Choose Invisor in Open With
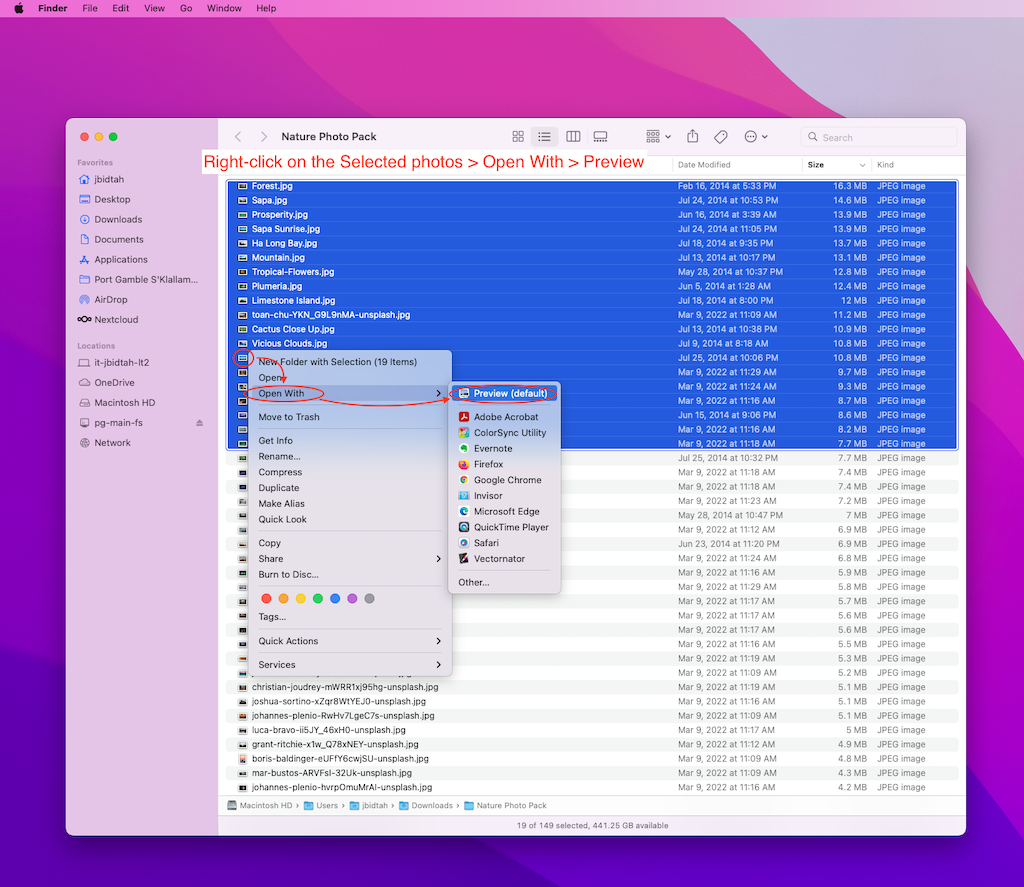Screen dimensions: 1024x887 coord(504,496)
